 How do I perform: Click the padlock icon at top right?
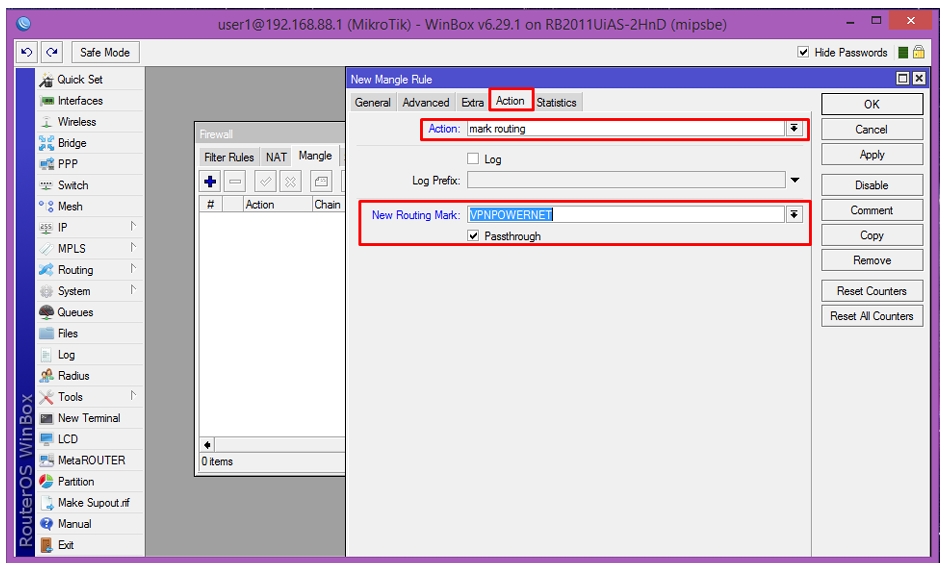pos(919,52)
